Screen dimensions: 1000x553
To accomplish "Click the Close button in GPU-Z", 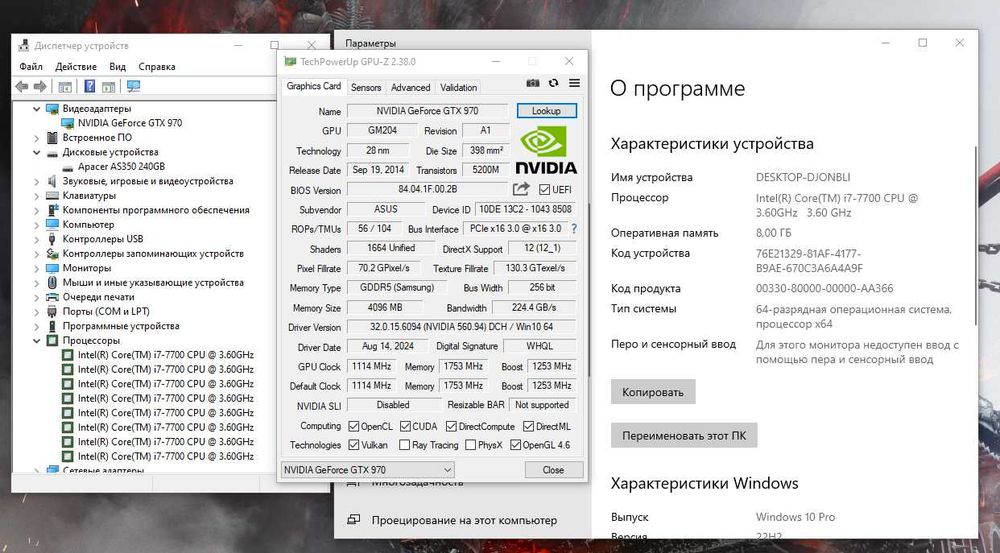I will click(553, 470).
